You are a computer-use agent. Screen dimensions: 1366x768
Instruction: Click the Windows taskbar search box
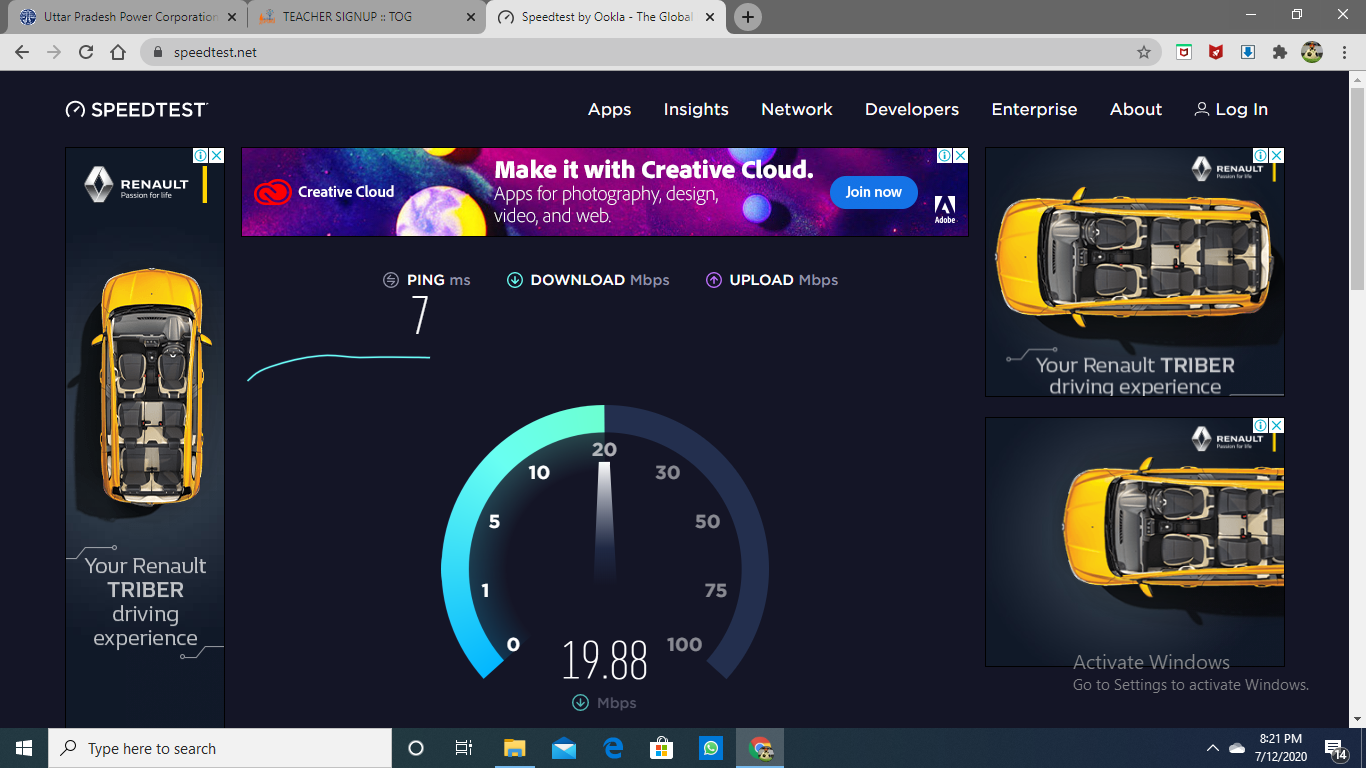click(220, 748)
